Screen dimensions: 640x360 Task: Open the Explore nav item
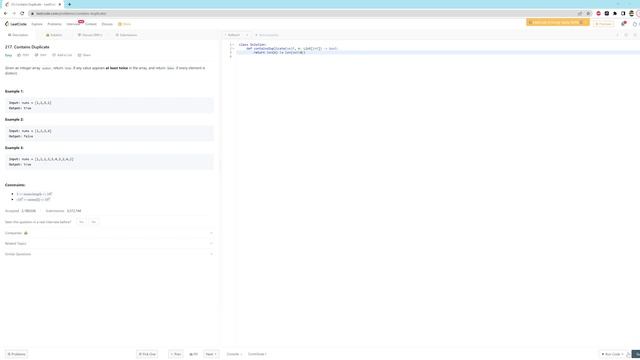[x=37, y=24]
